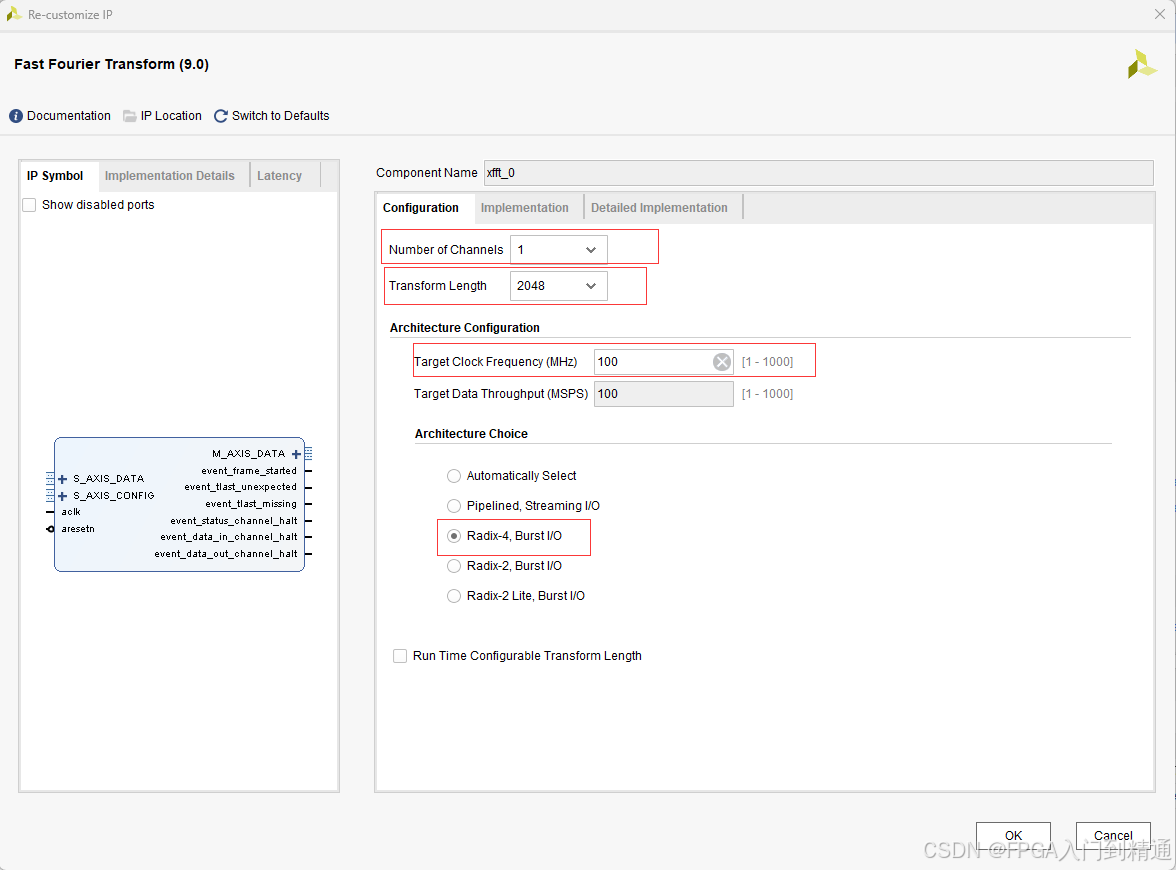Click the Fast Fourier Transform (9.0) title
Image resolution: width=1176 pixels, height=870 pixels.
click(112, 64)
